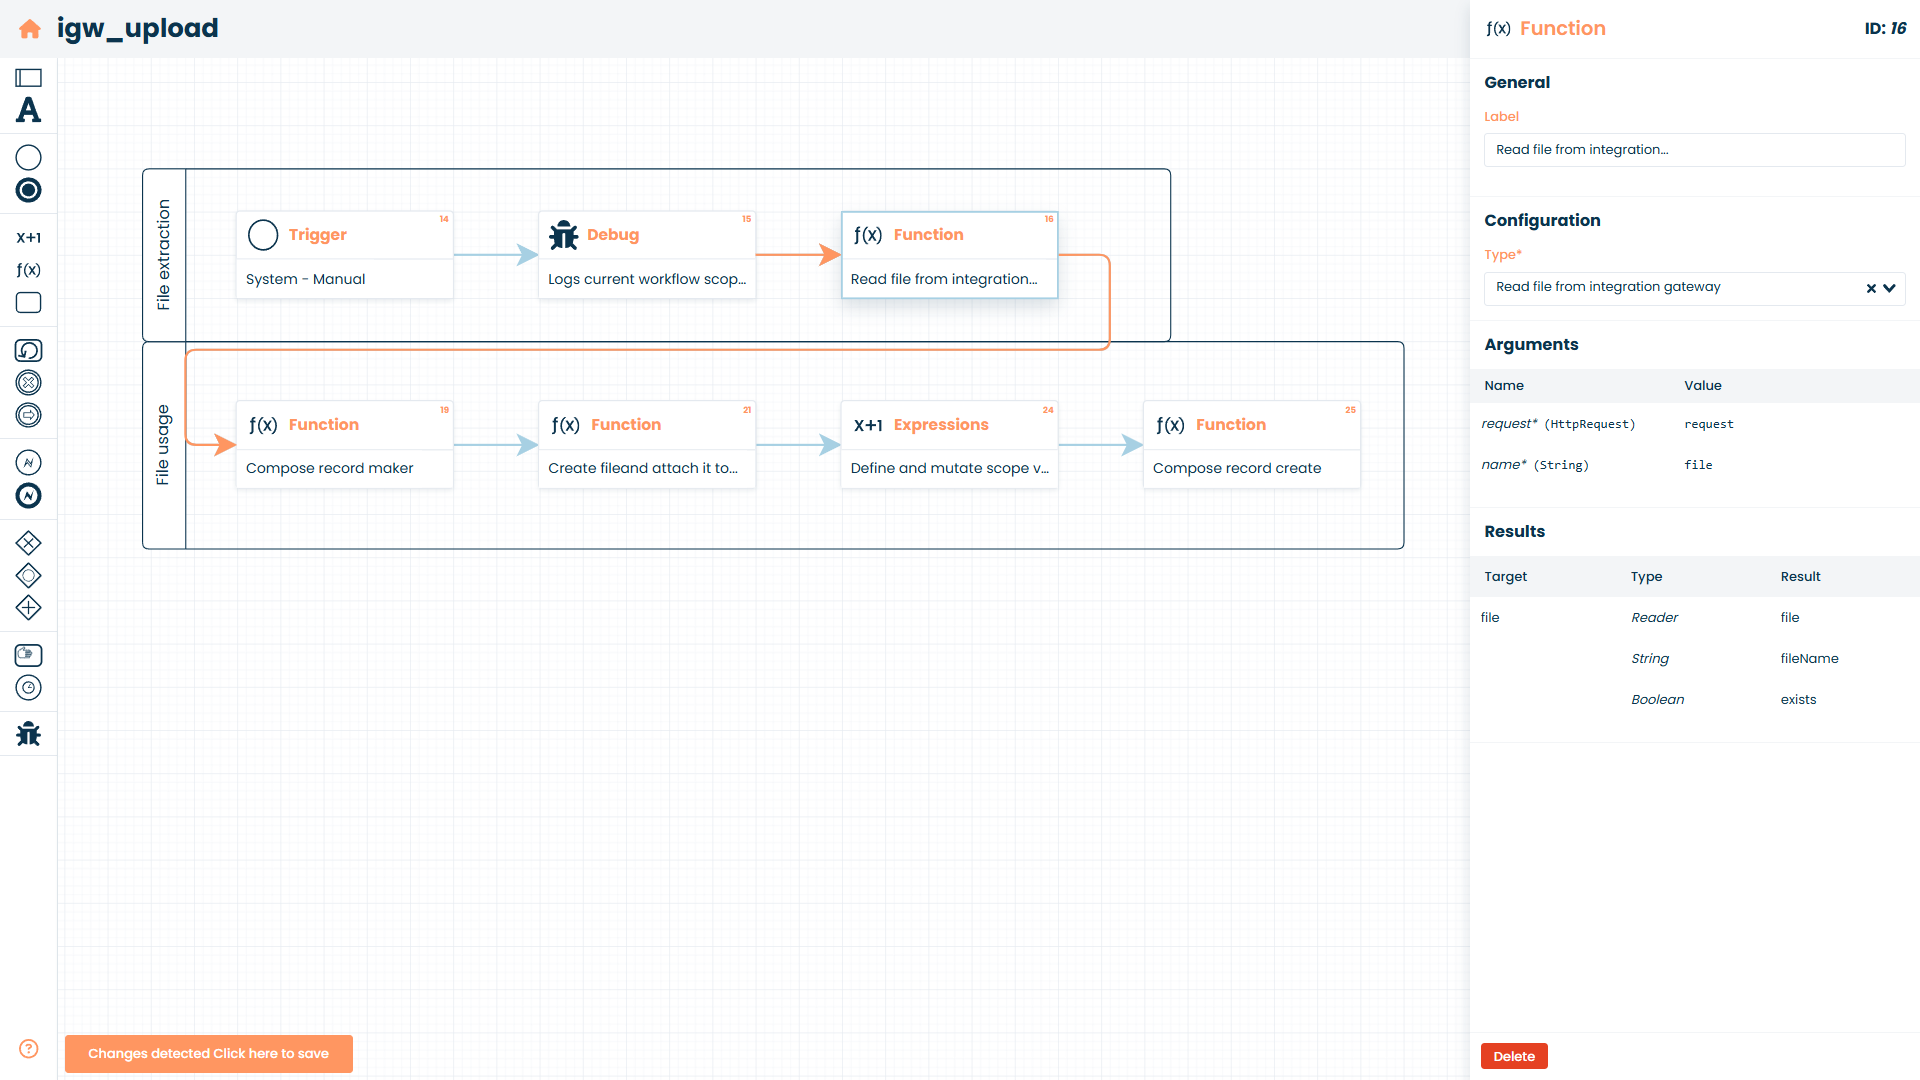This screenshot has width=1920, height=1080.
Task: Pick the inclusive gateway diamond with circle
Action: (28, 575)
